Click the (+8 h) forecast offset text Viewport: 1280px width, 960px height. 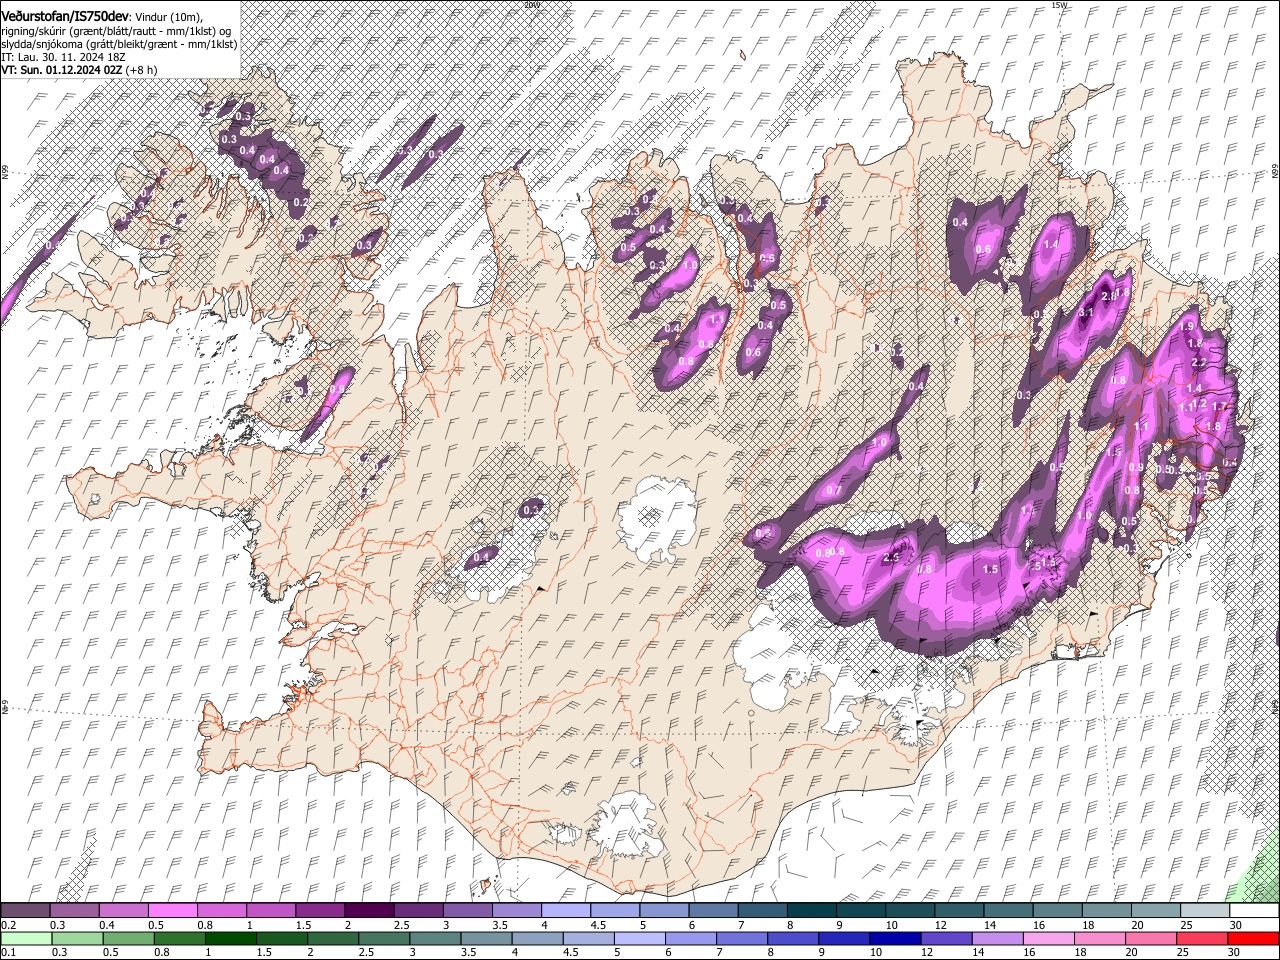coord(142,70)
